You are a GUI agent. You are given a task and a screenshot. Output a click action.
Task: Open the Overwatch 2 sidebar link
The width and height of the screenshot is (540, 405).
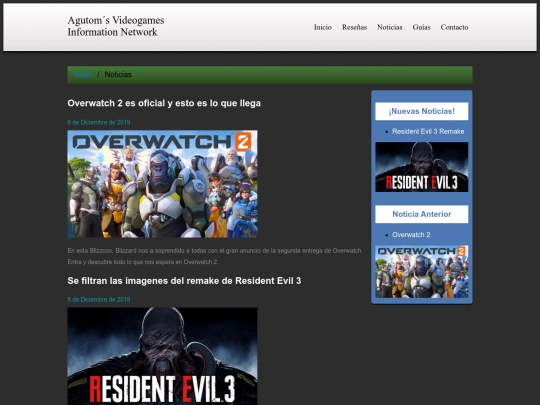click(x=411, y=235)
